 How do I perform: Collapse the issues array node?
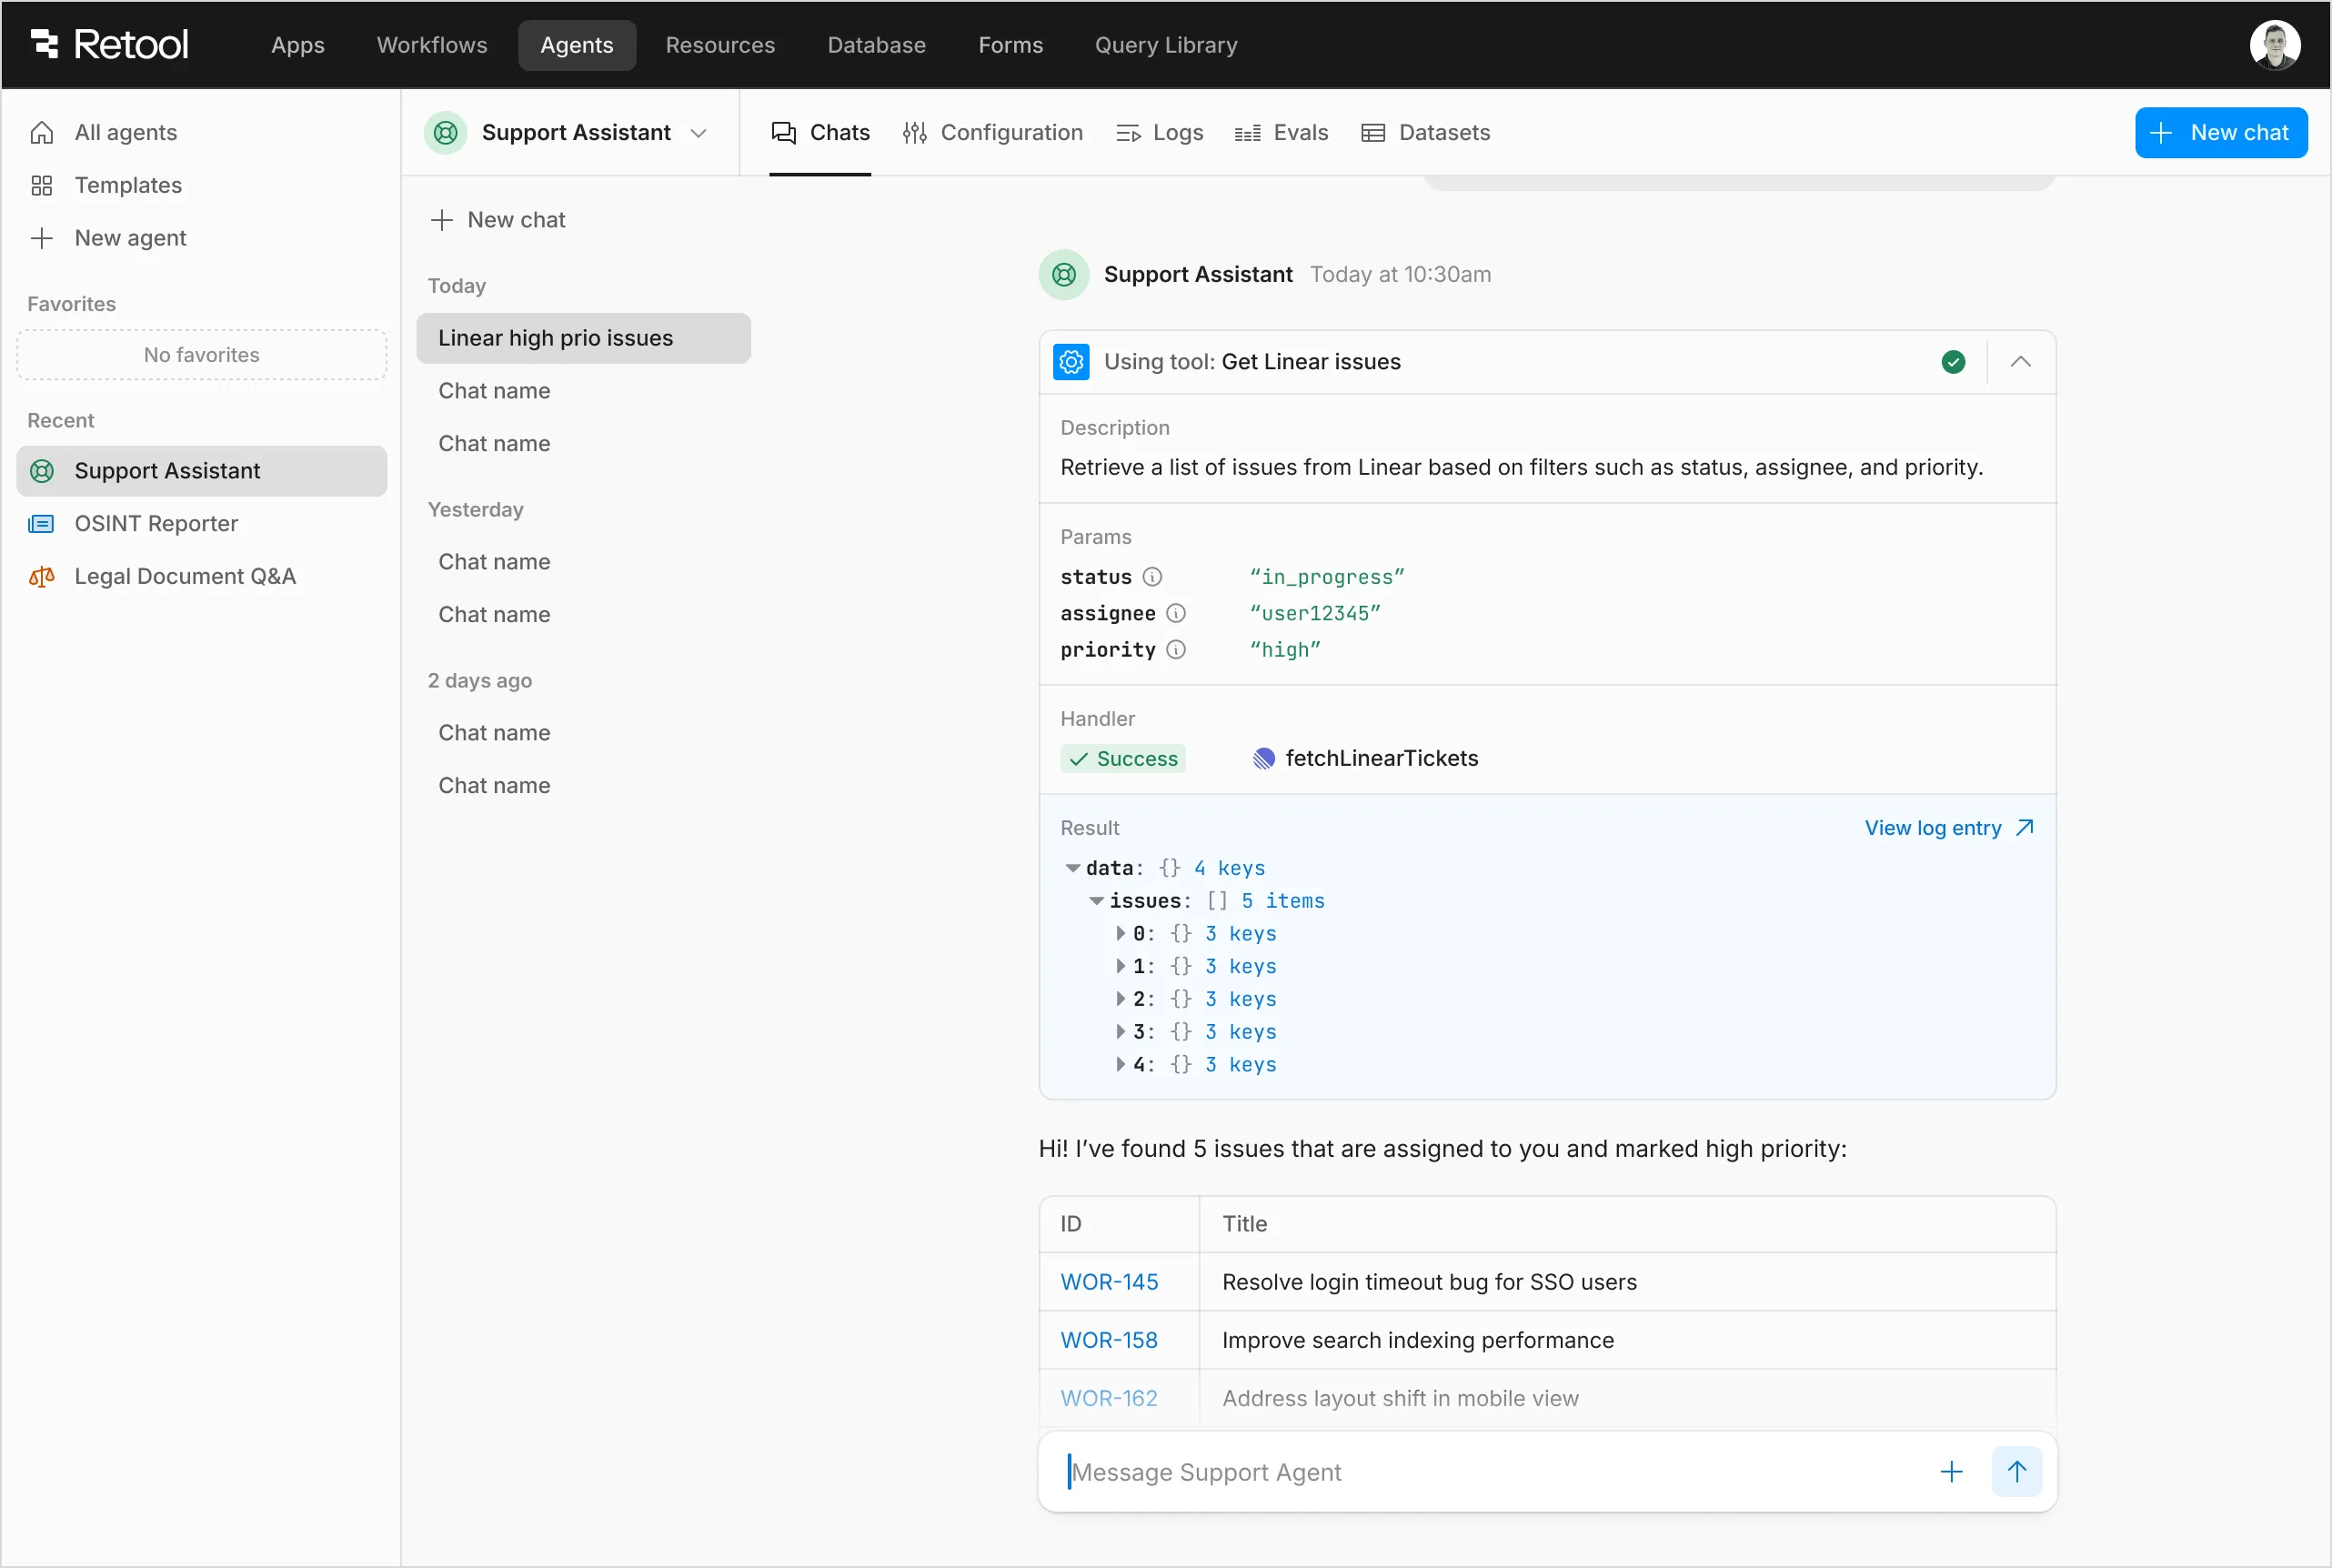1096,901
